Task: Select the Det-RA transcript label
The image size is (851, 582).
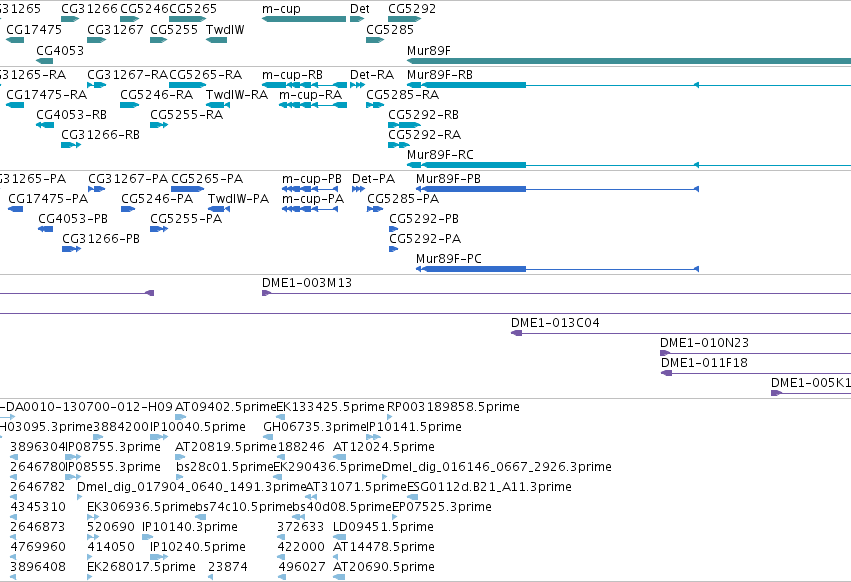Action: pyautogui.click(x=372, y=74)
